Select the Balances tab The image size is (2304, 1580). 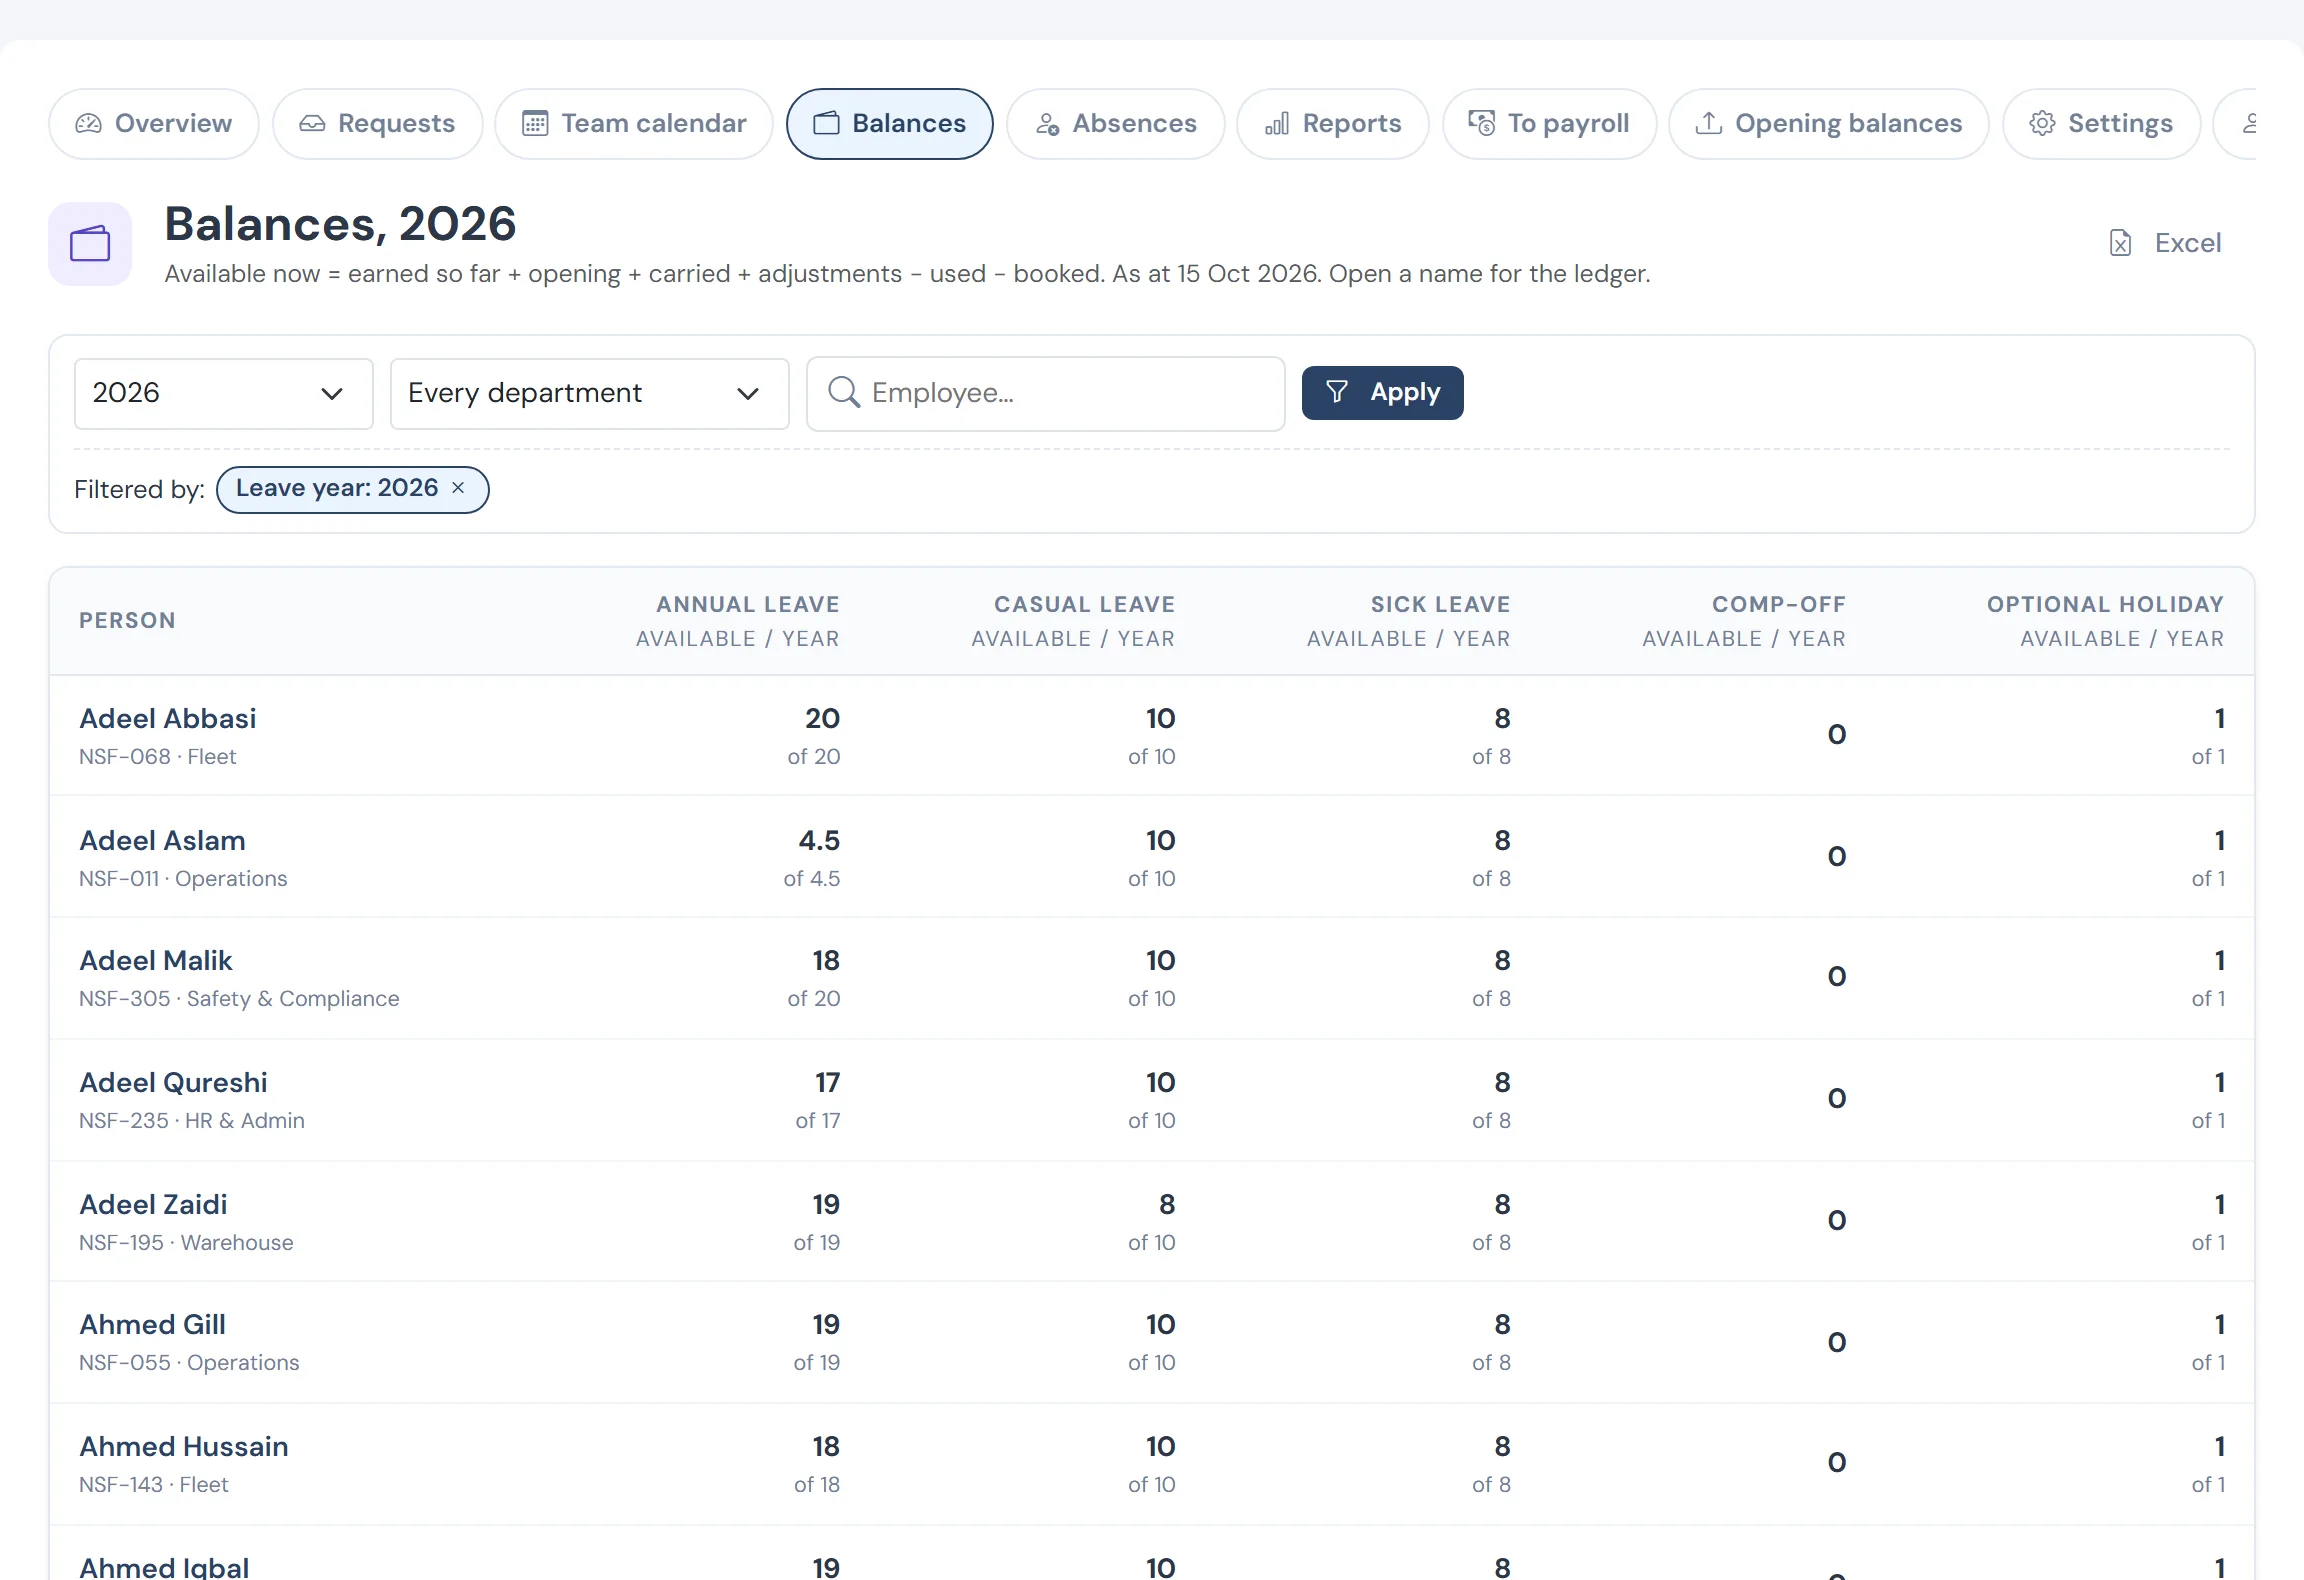coord(889,124)
